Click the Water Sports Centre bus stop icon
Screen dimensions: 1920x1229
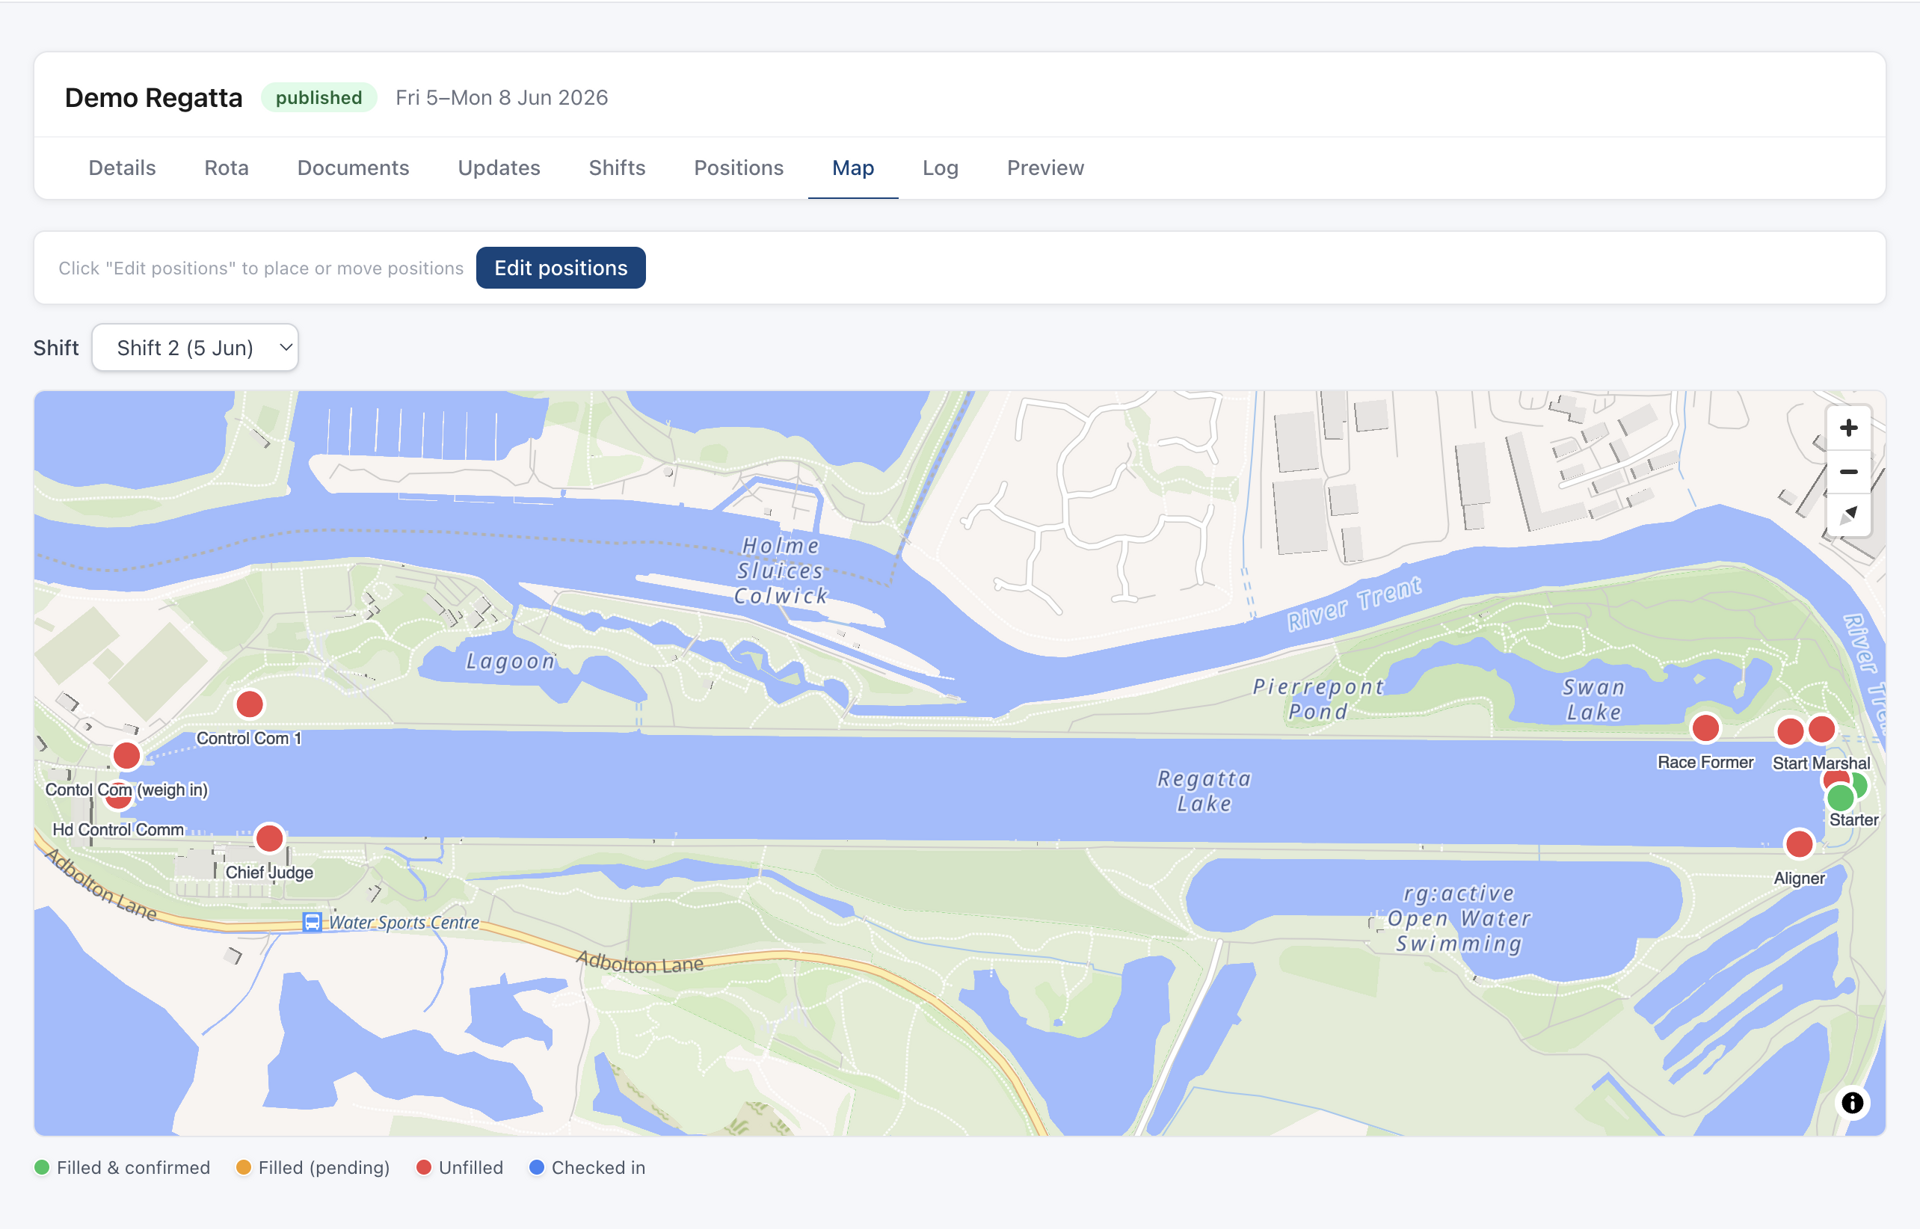pyautogui.click(x=312, y=922)
